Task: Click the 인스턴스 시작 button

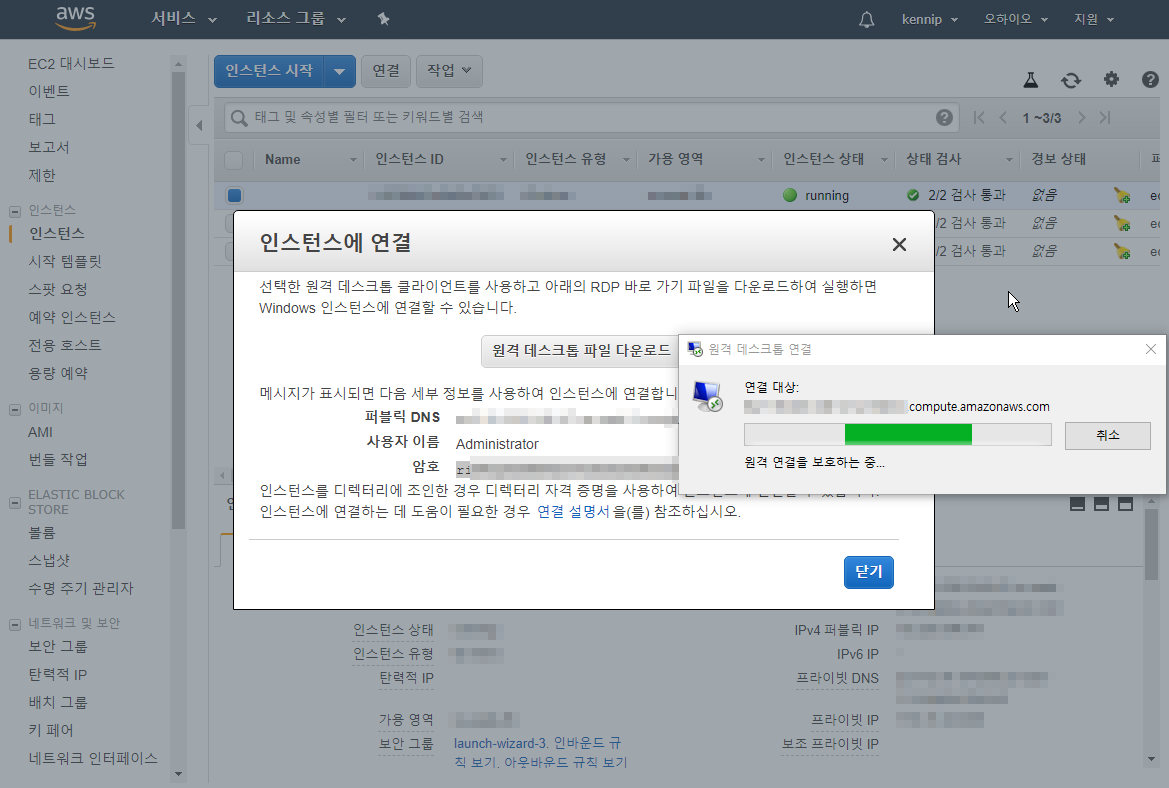Action: click(269, 72)
